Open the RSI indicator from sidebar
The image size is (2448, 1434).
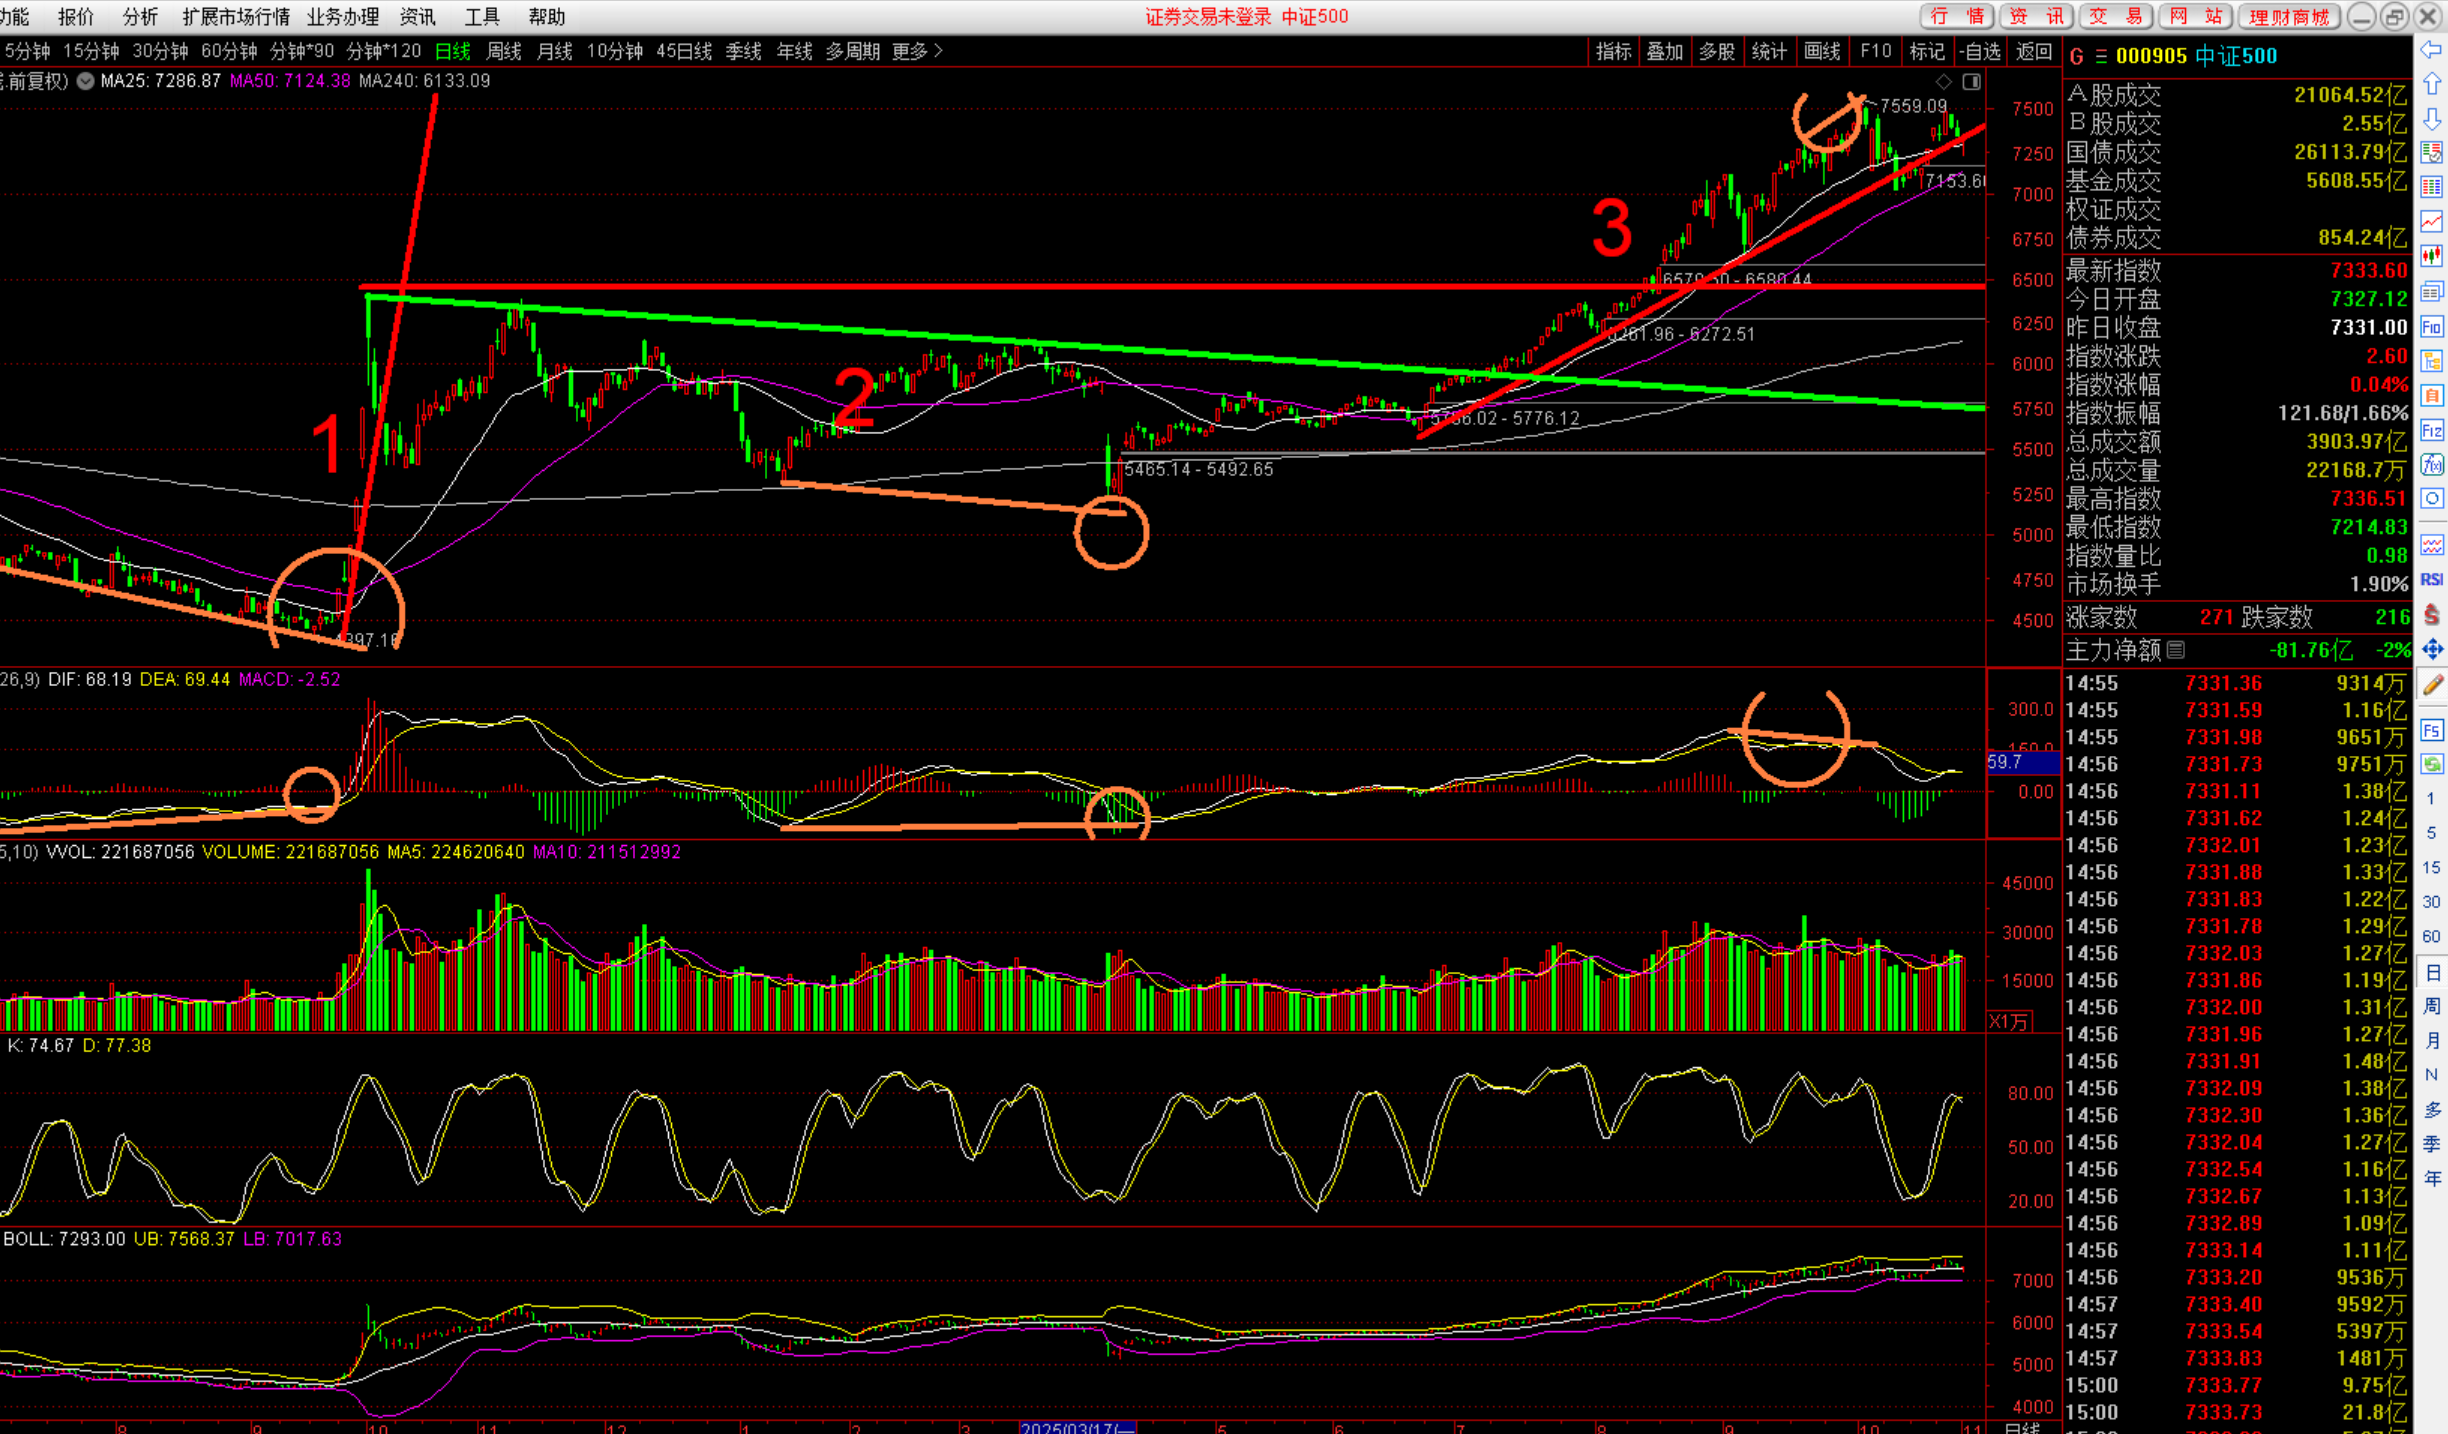pyautogui.click(x=2431, y=580)
